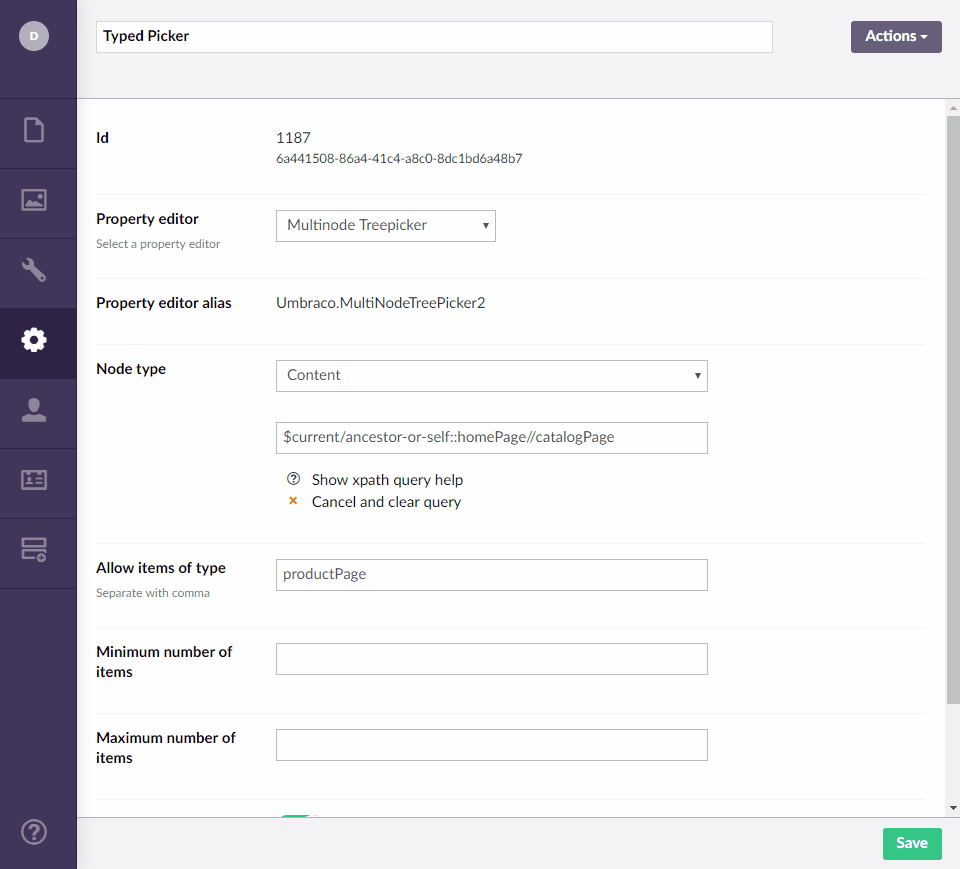
Task: Open the Media section icon
Action: [x=35, y=200]
